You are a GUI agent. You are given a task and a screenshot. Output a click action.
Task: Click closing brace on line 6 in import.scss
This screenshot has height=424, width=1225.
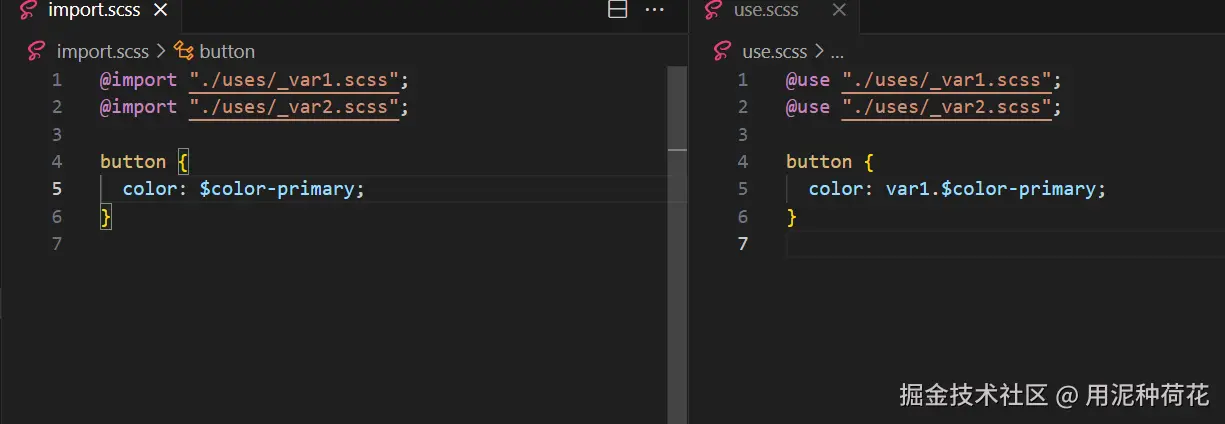(106, 216)
